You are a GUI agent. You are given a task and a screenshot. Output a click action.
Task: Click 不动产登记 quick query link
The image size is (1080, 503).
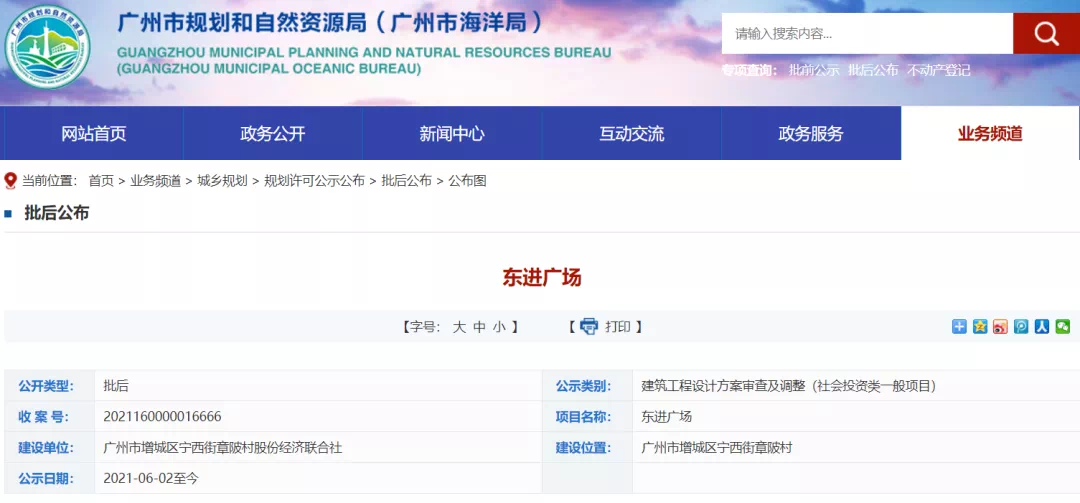tap(938, 71)
